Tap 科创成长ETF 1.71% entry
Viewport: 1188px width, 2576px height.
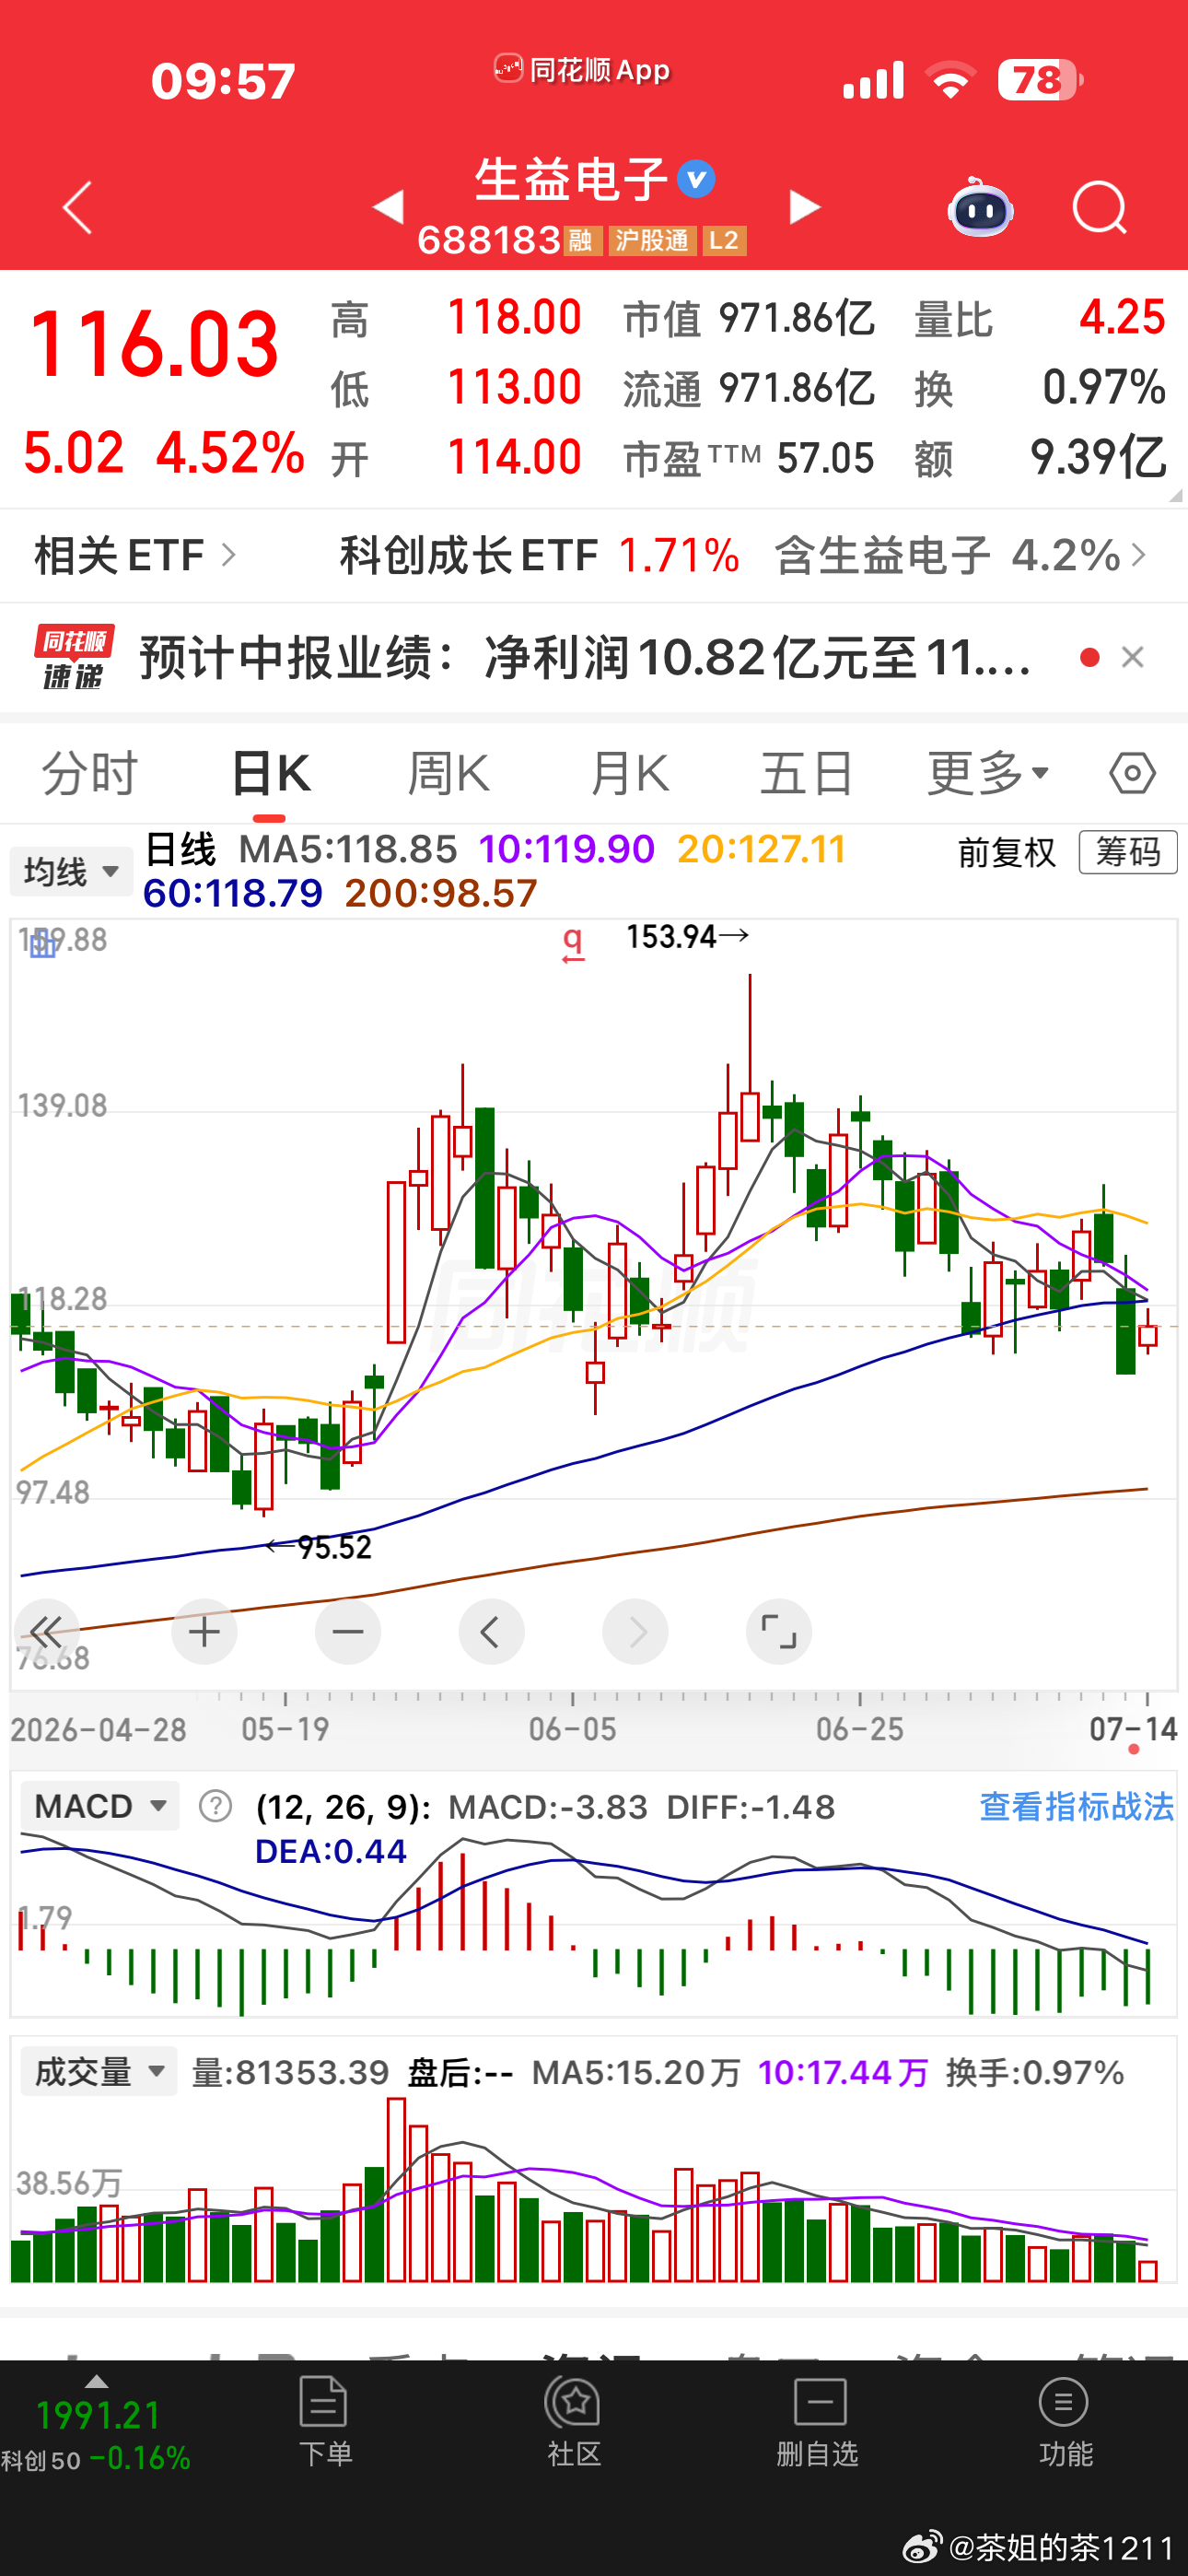pos(539,555)
